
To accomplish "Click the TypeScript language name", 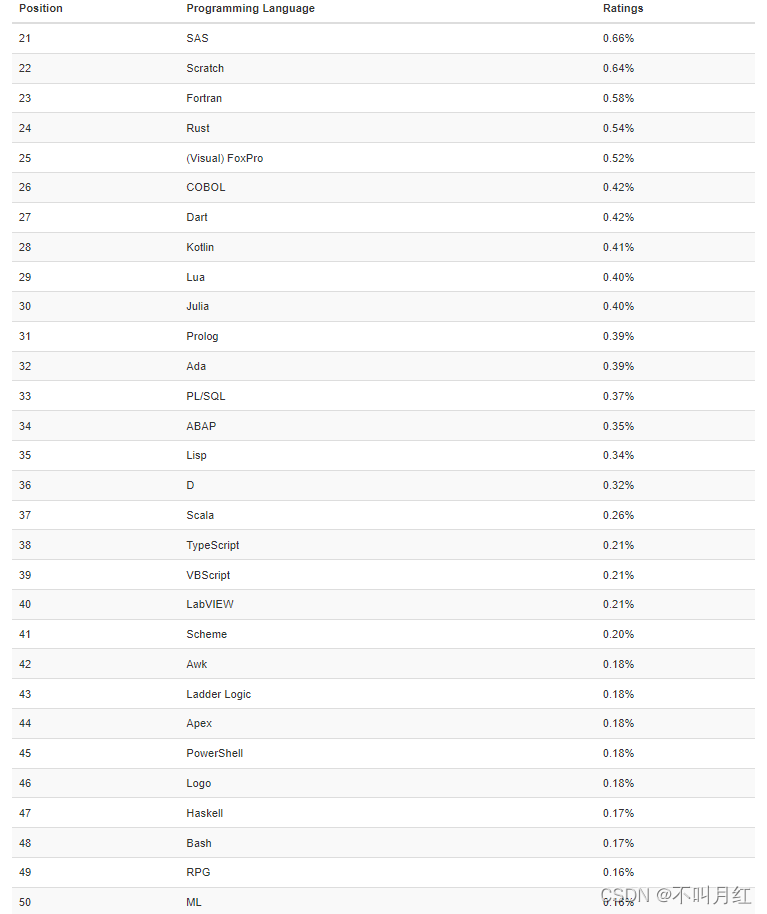I will point(213,545).
